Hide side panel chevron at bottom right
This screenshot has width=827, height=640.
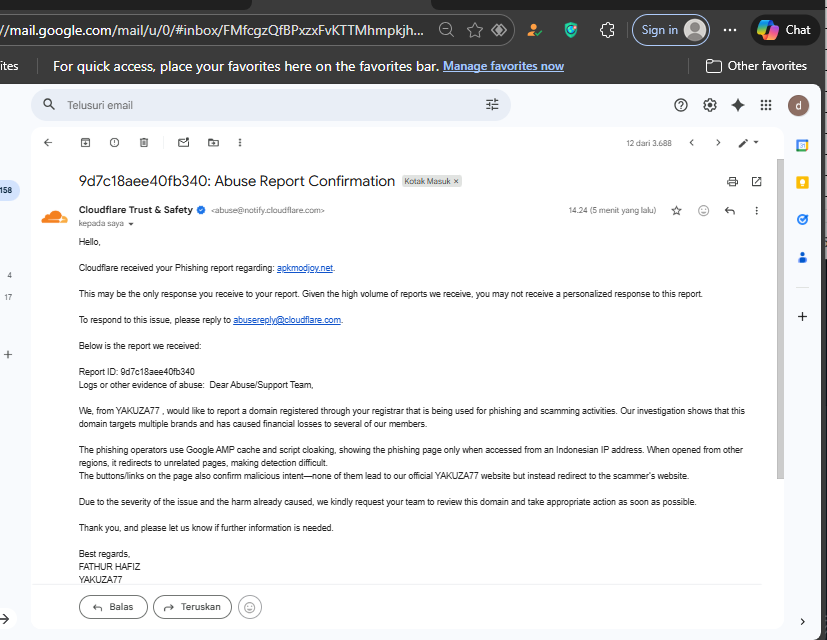coord(802,622)
